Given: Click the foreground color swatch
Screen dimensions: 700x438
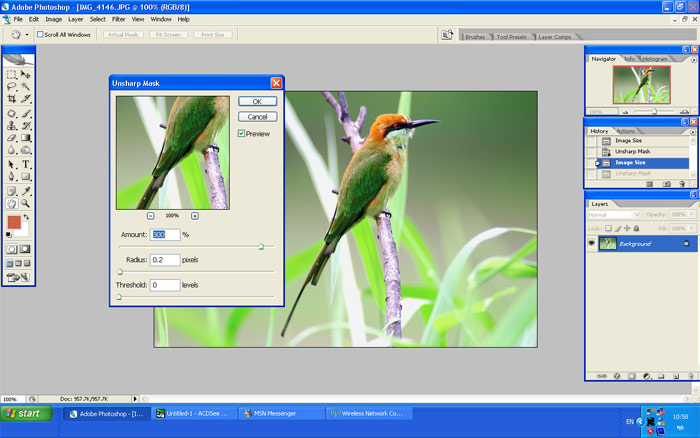Looking at the screenshot, I should [14, 222].
